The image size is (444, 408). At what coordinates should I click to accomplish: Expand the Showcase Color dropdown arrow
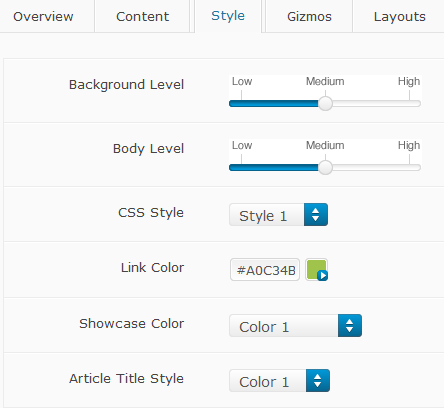(350, 325)
